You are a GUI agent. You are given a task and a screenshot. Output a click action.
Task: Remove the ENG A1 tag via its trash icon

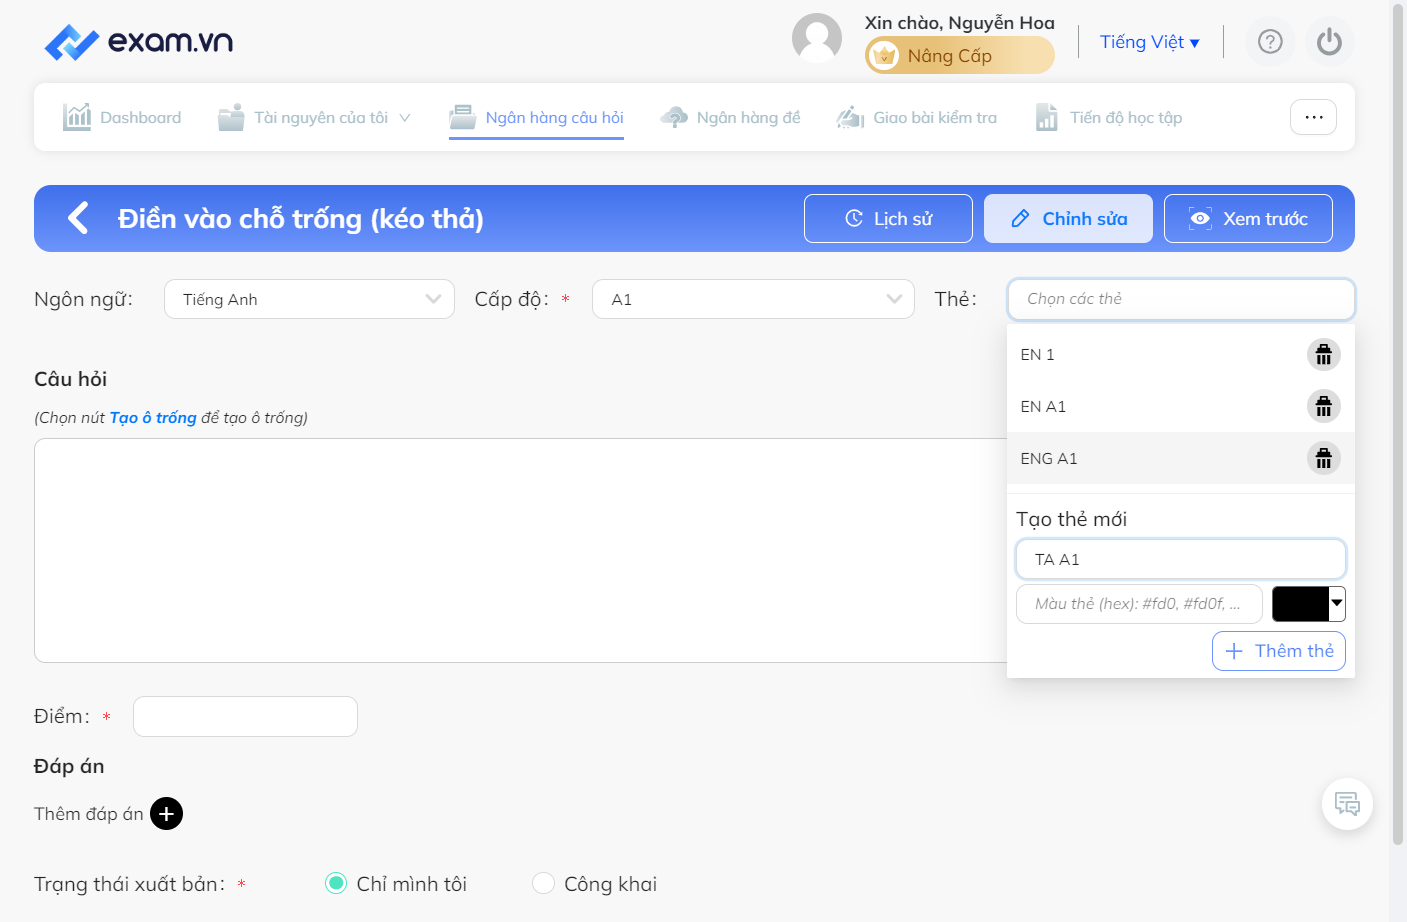coord(1323,459)
